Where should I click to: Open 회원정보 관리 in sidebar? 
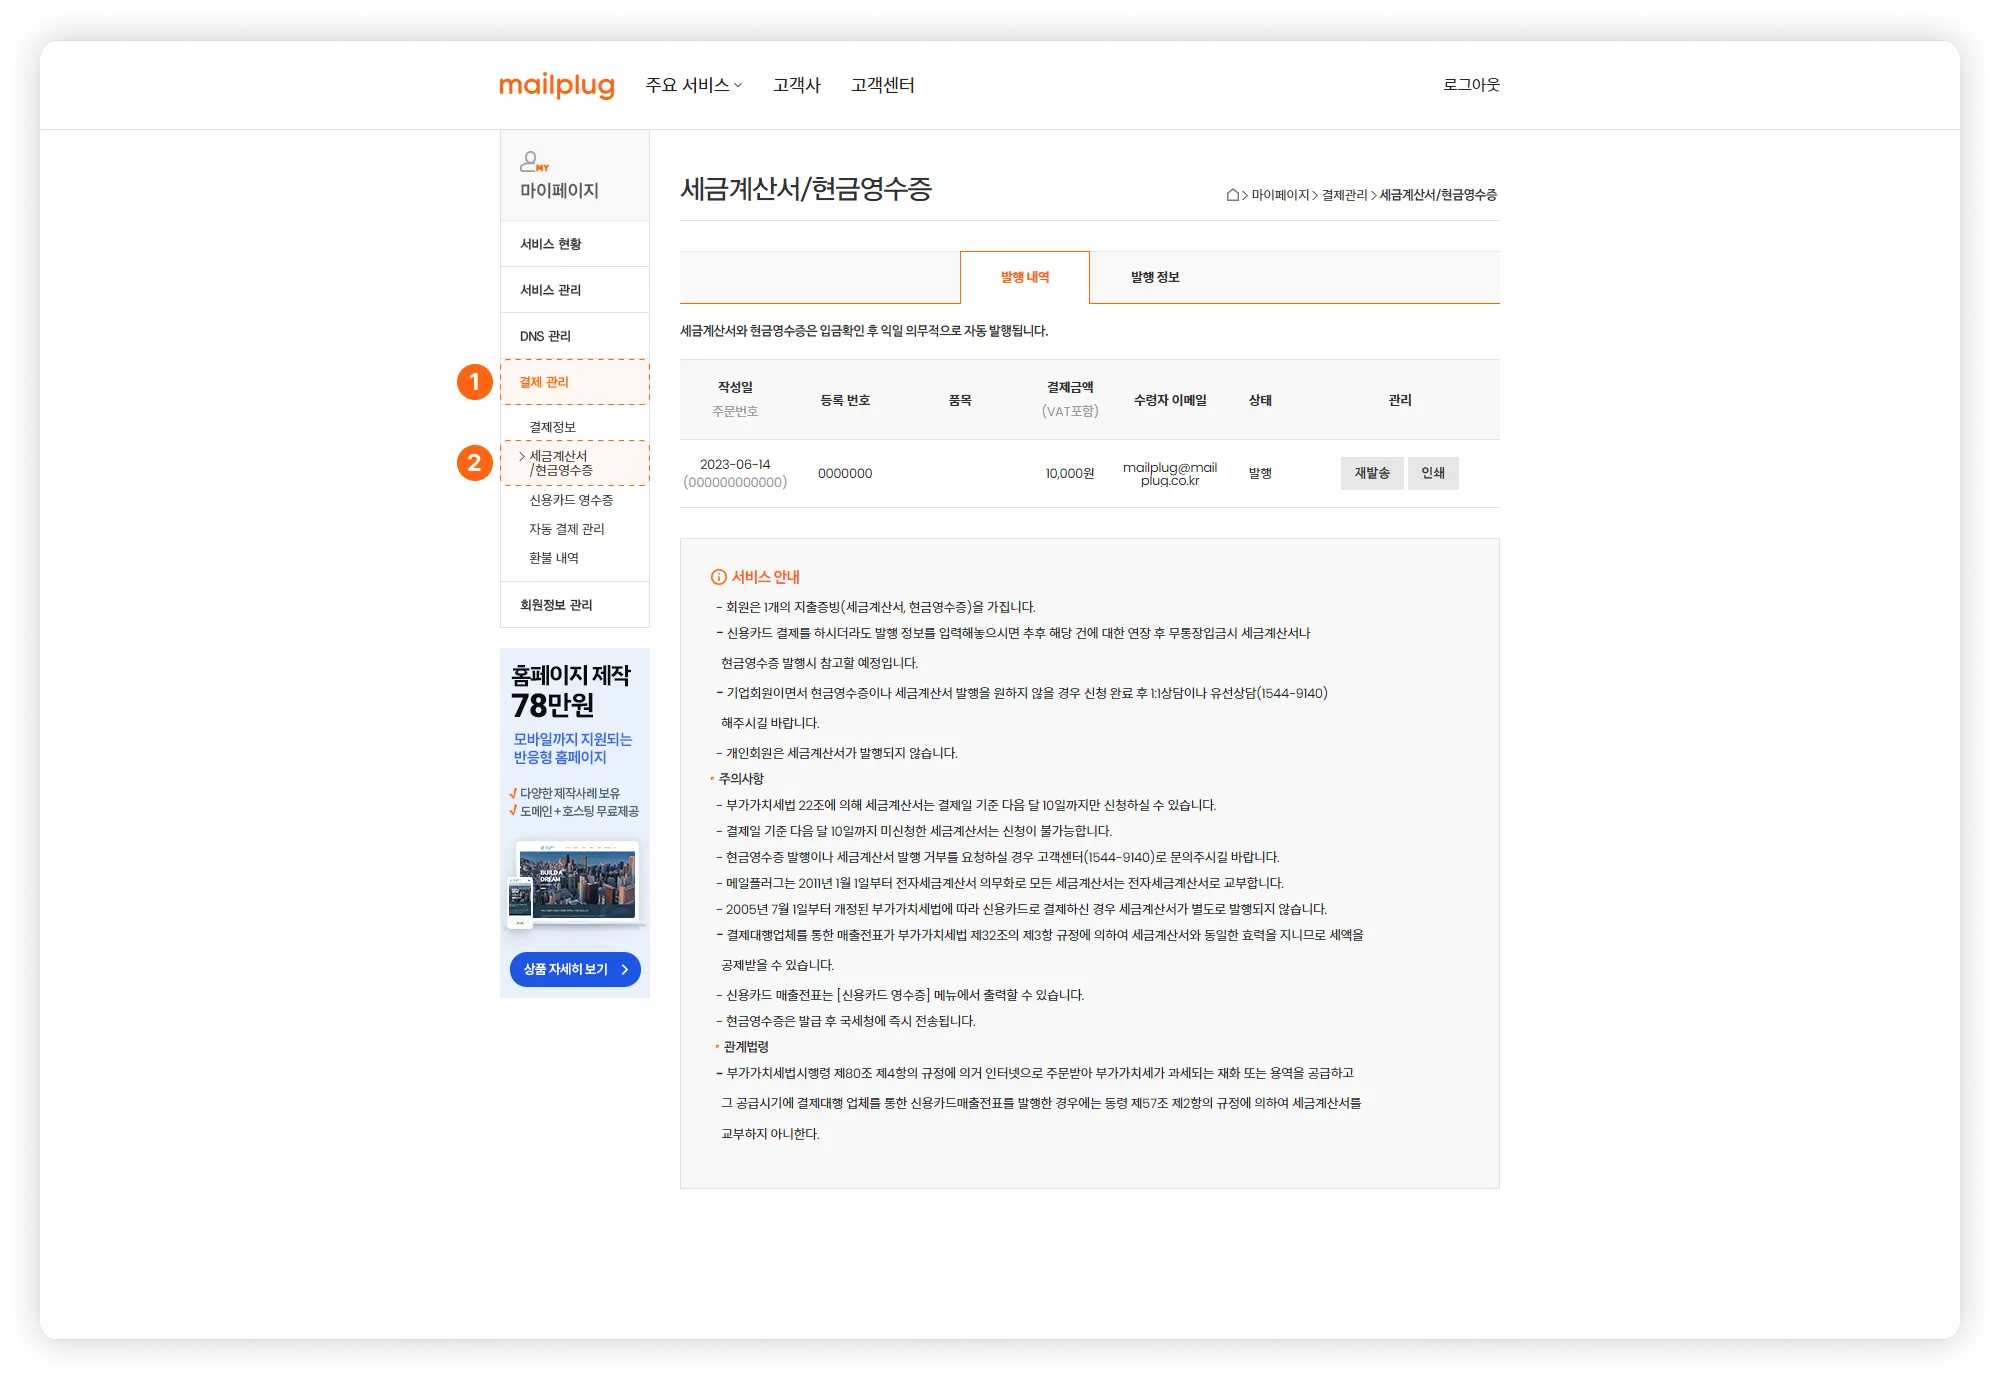556,605
